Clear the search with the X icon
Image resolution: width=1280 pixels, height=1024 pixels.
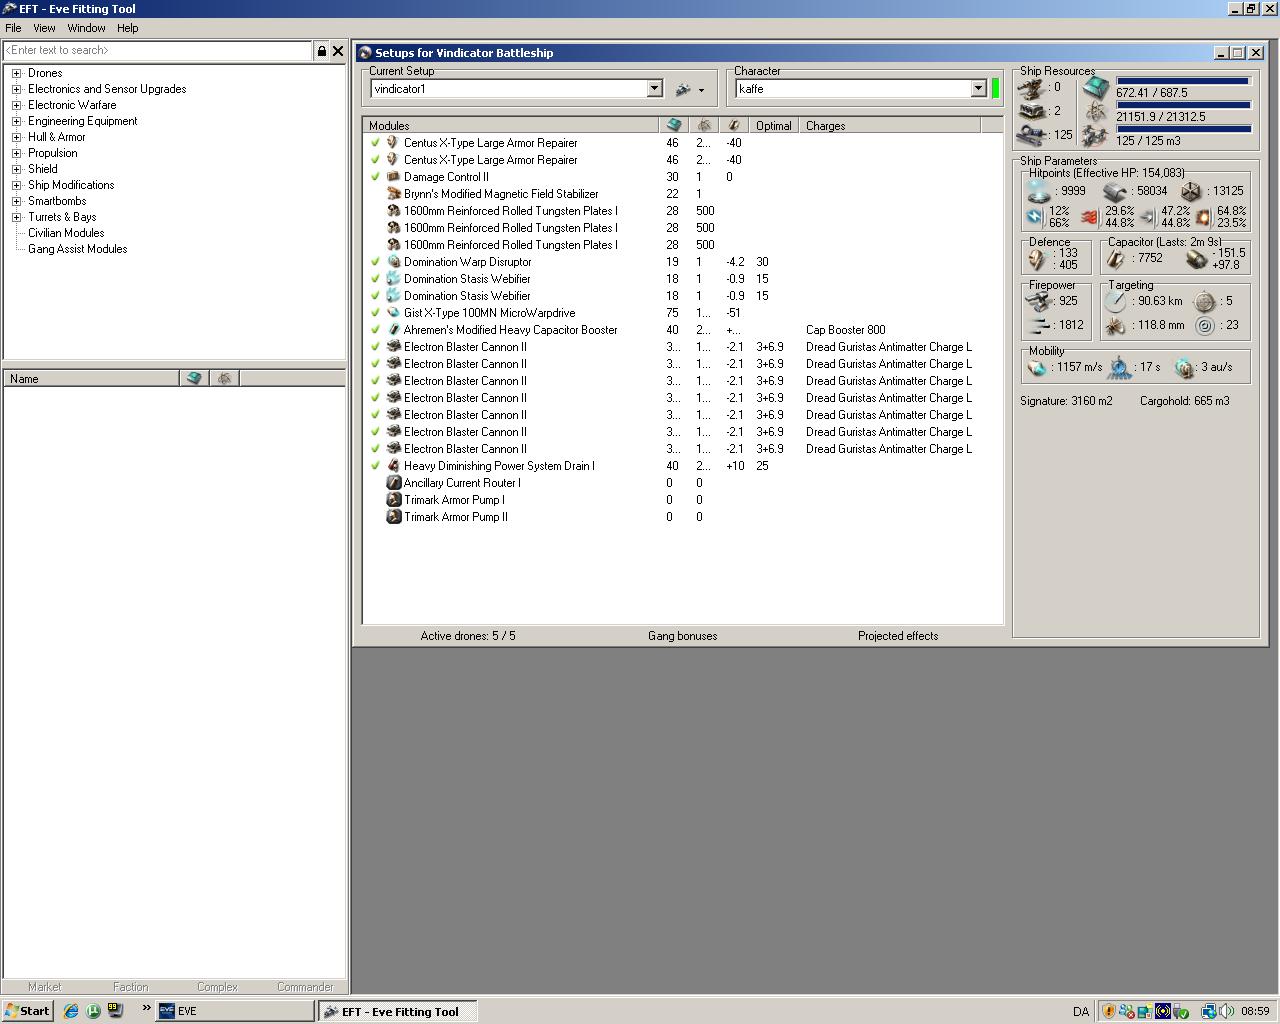(x=338, y=50)
